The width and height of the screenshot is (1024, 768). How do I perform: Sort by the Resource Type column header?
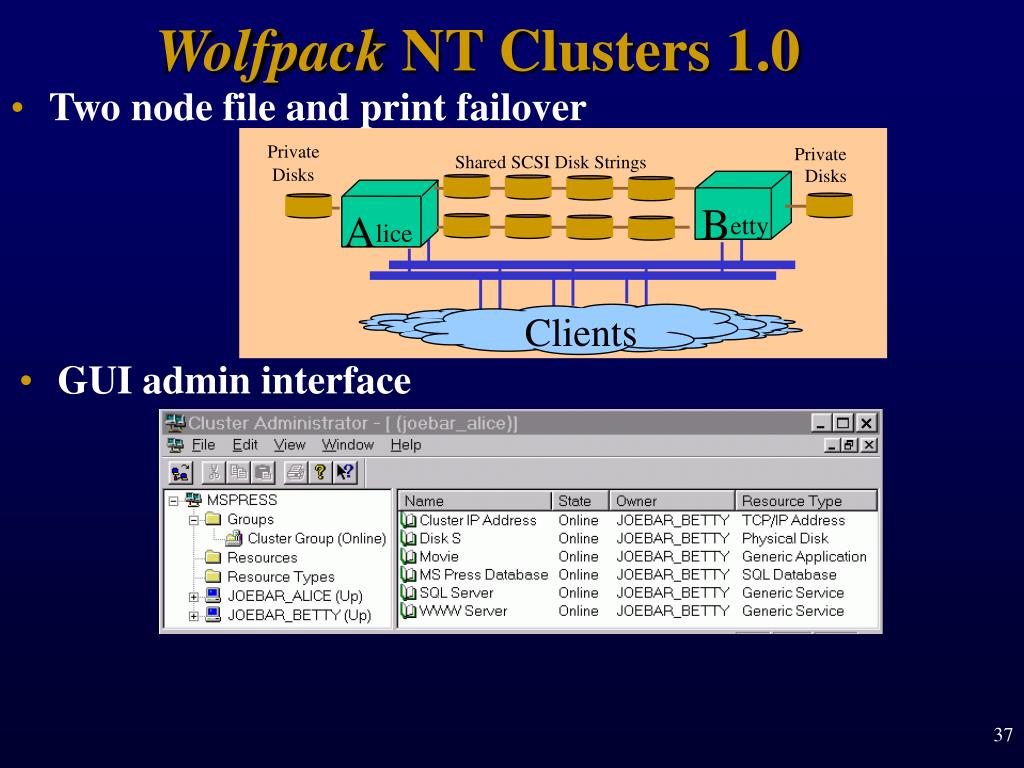[x=806, y=501]
